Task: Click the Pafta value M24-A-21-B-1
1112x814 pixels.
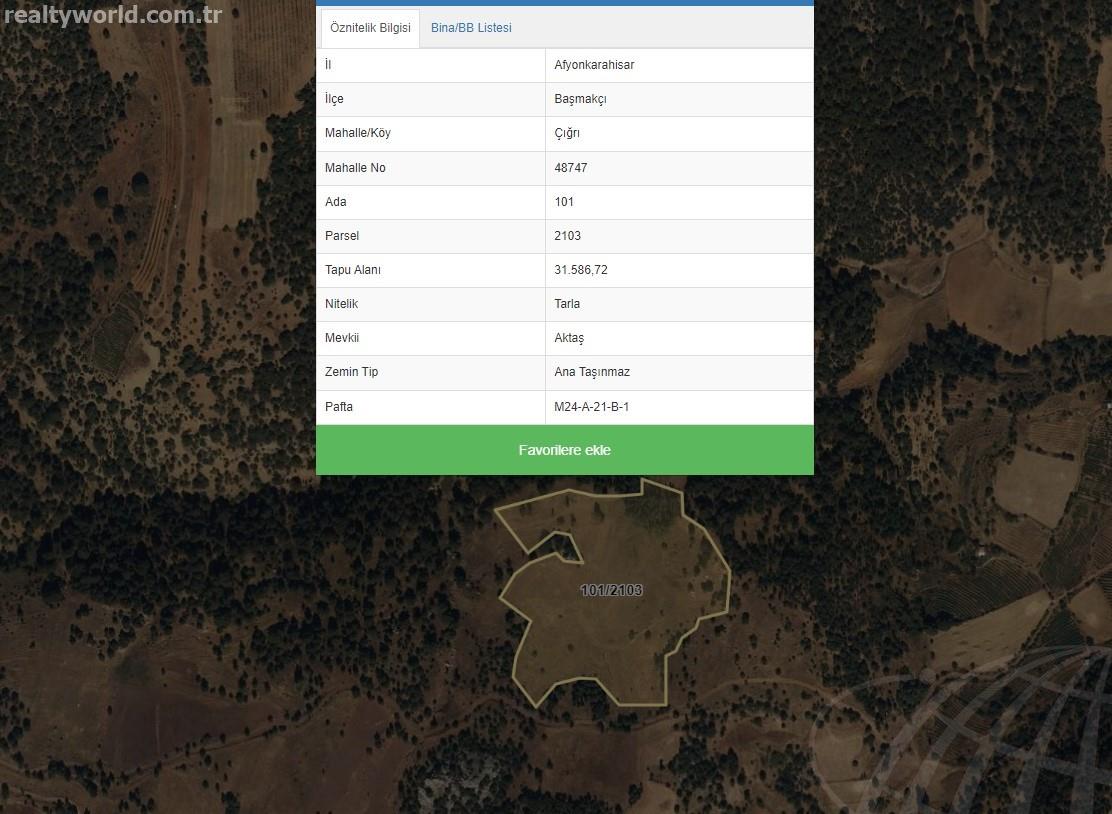Action: [x=591, y=406]
